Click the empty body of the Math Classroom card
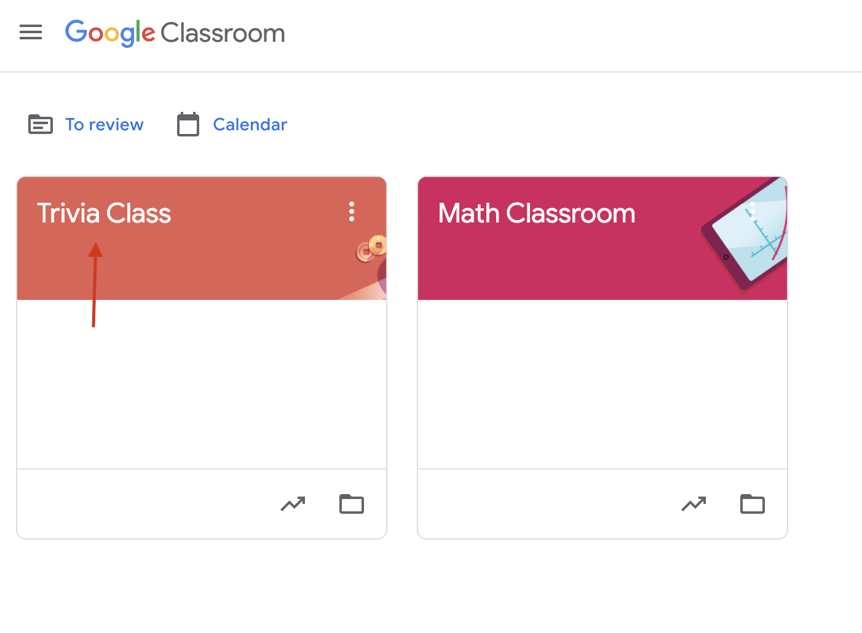862x633 pixels. click(600, 390)
